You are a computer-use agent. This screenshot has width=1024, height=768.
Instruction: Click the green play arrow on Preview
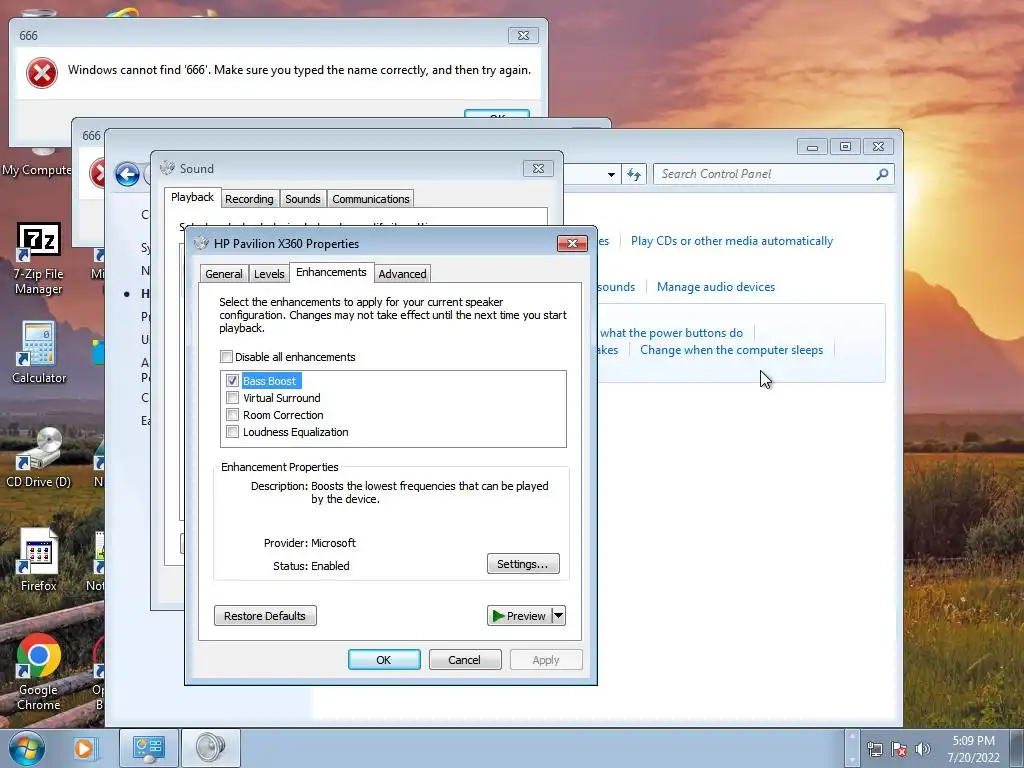498,616
